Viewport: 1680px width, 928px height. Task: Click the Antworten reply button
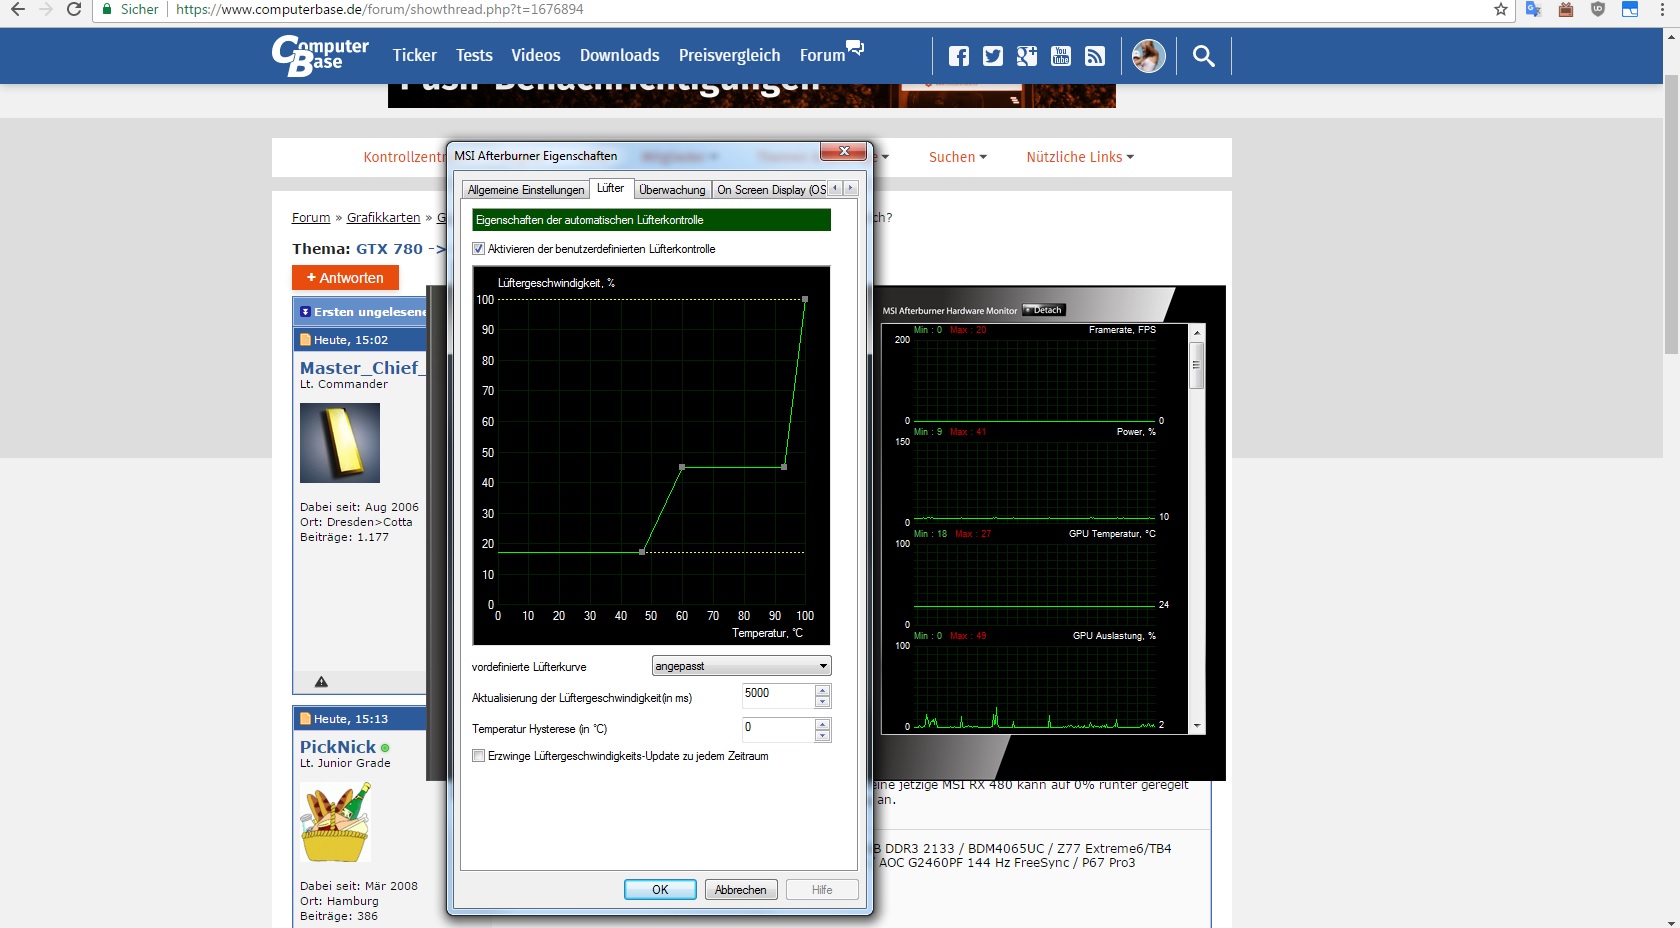[345, 278]
